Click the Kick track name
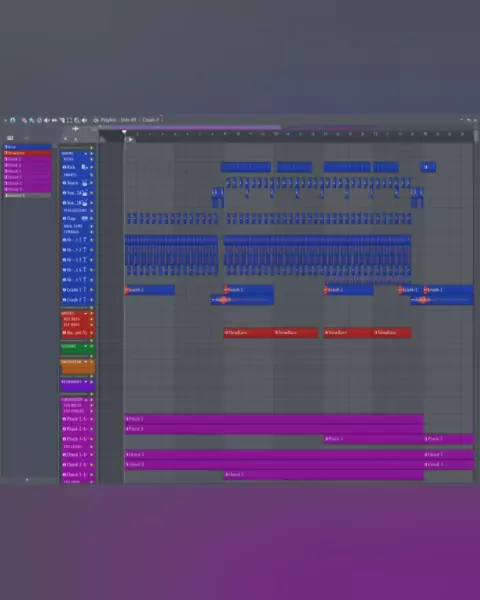Screen dimensions: 480x600 [x=71, y=167]
